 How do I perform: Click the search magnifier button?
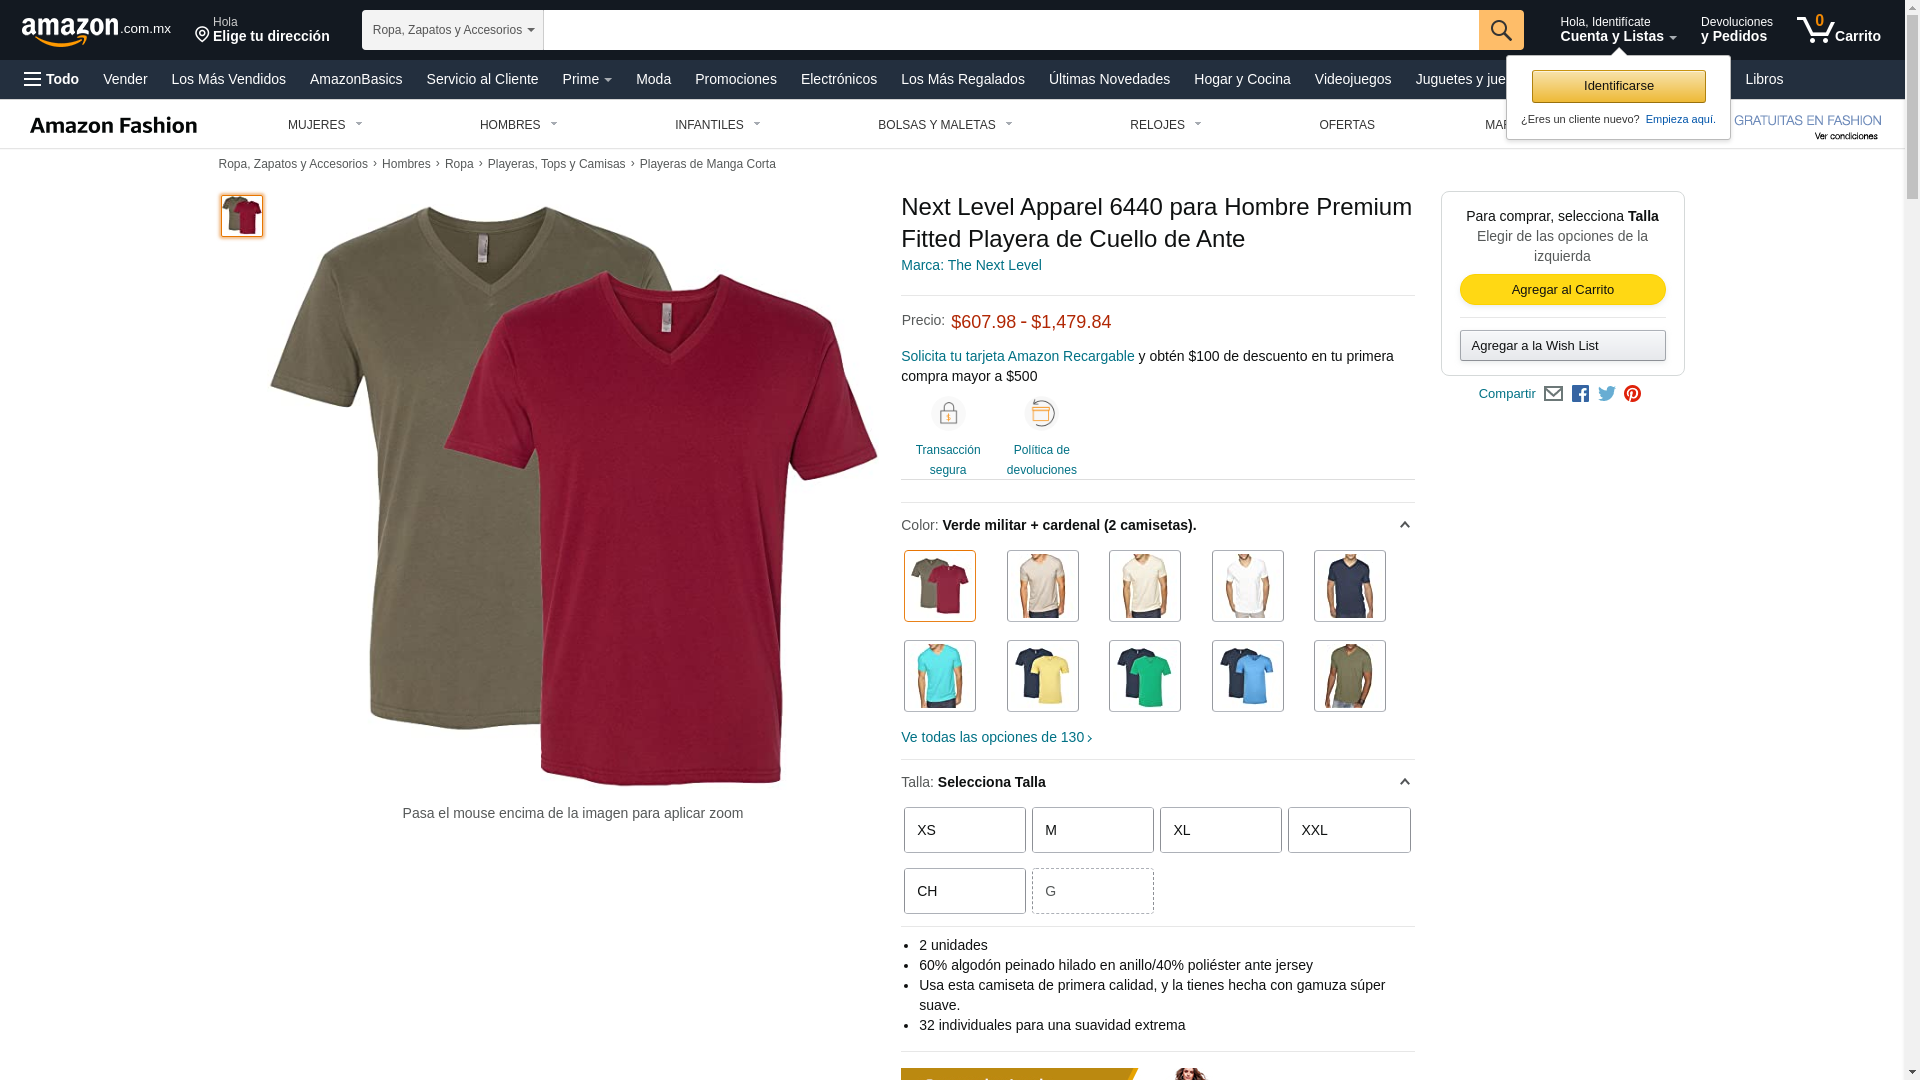pyautogui.click(x=1501, y=30)
